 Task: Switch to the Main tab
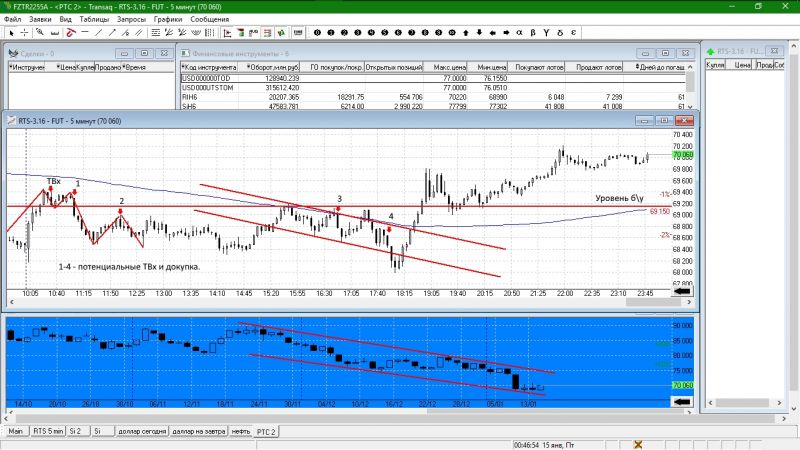[x=15, y=431]
